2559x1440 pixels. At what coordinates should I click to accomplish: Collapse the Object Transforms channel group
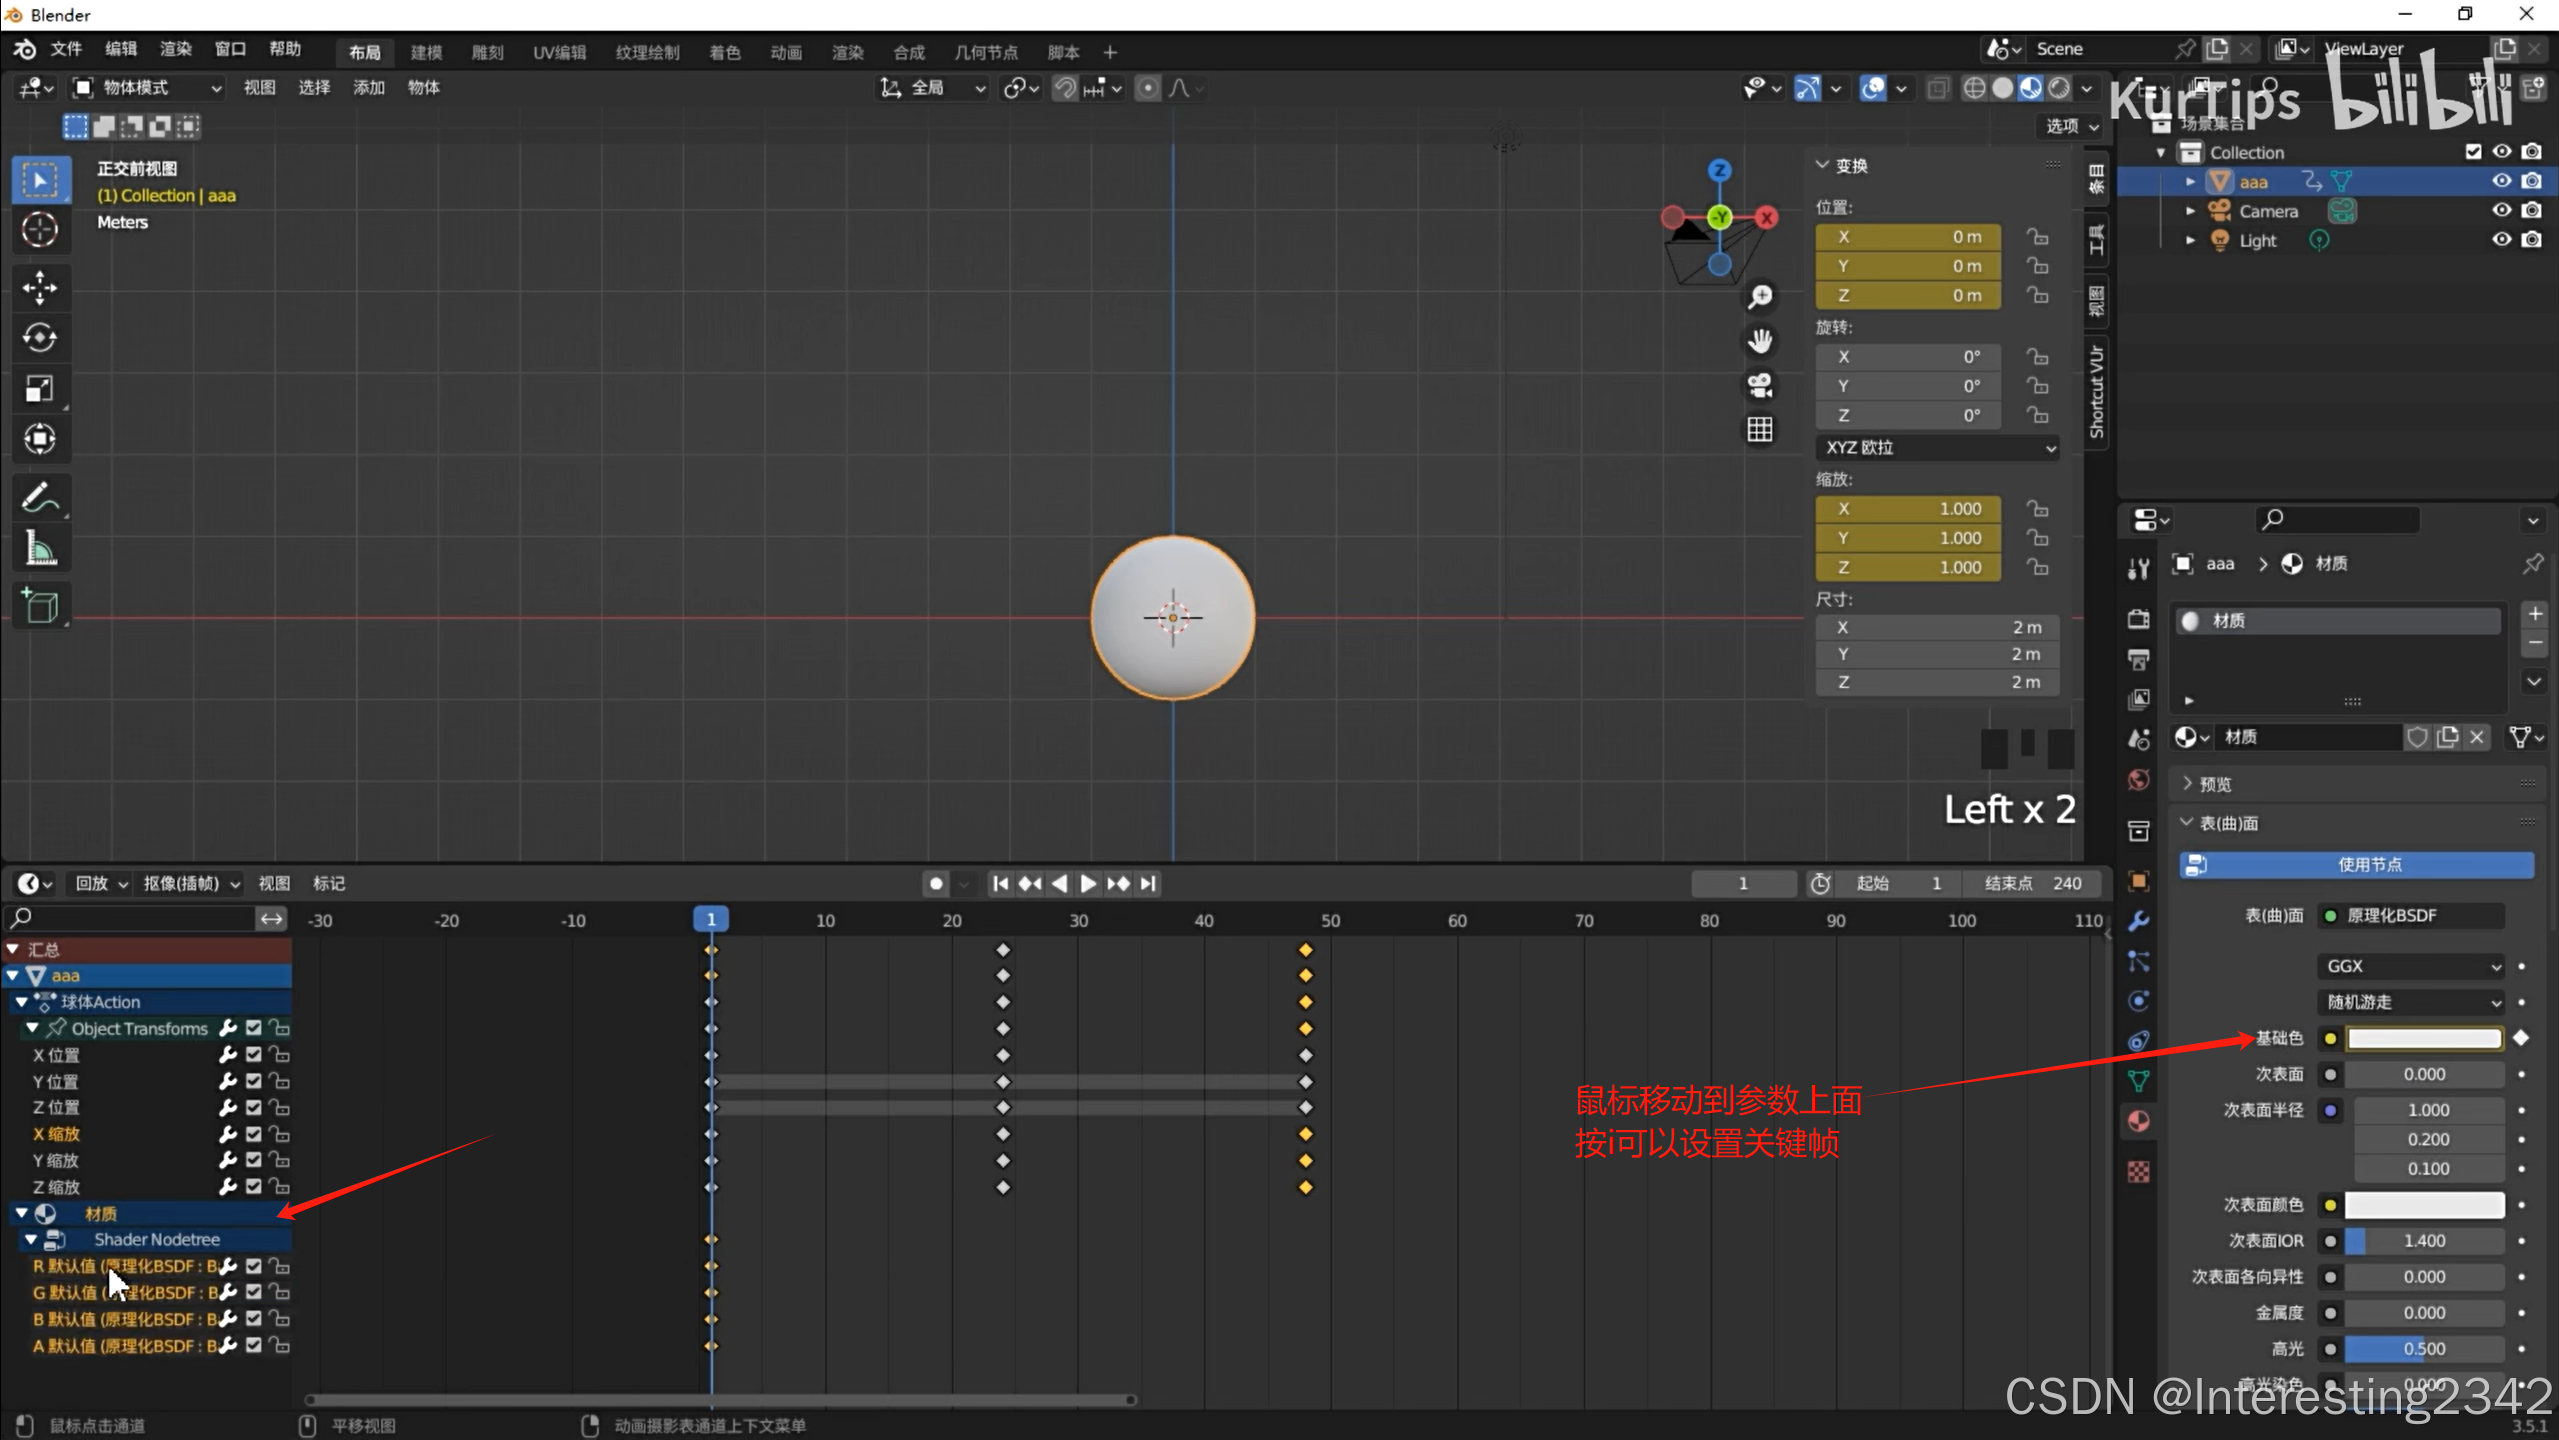pos(32,1028)
